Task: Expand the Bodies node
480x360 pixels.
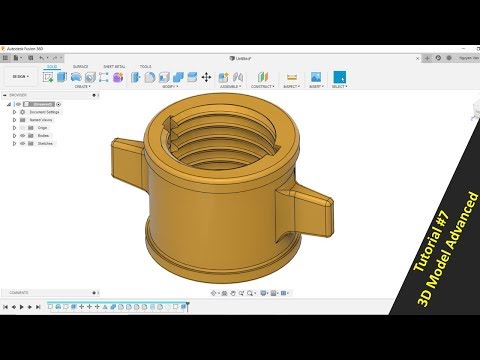Action: [x=14, y=136]
